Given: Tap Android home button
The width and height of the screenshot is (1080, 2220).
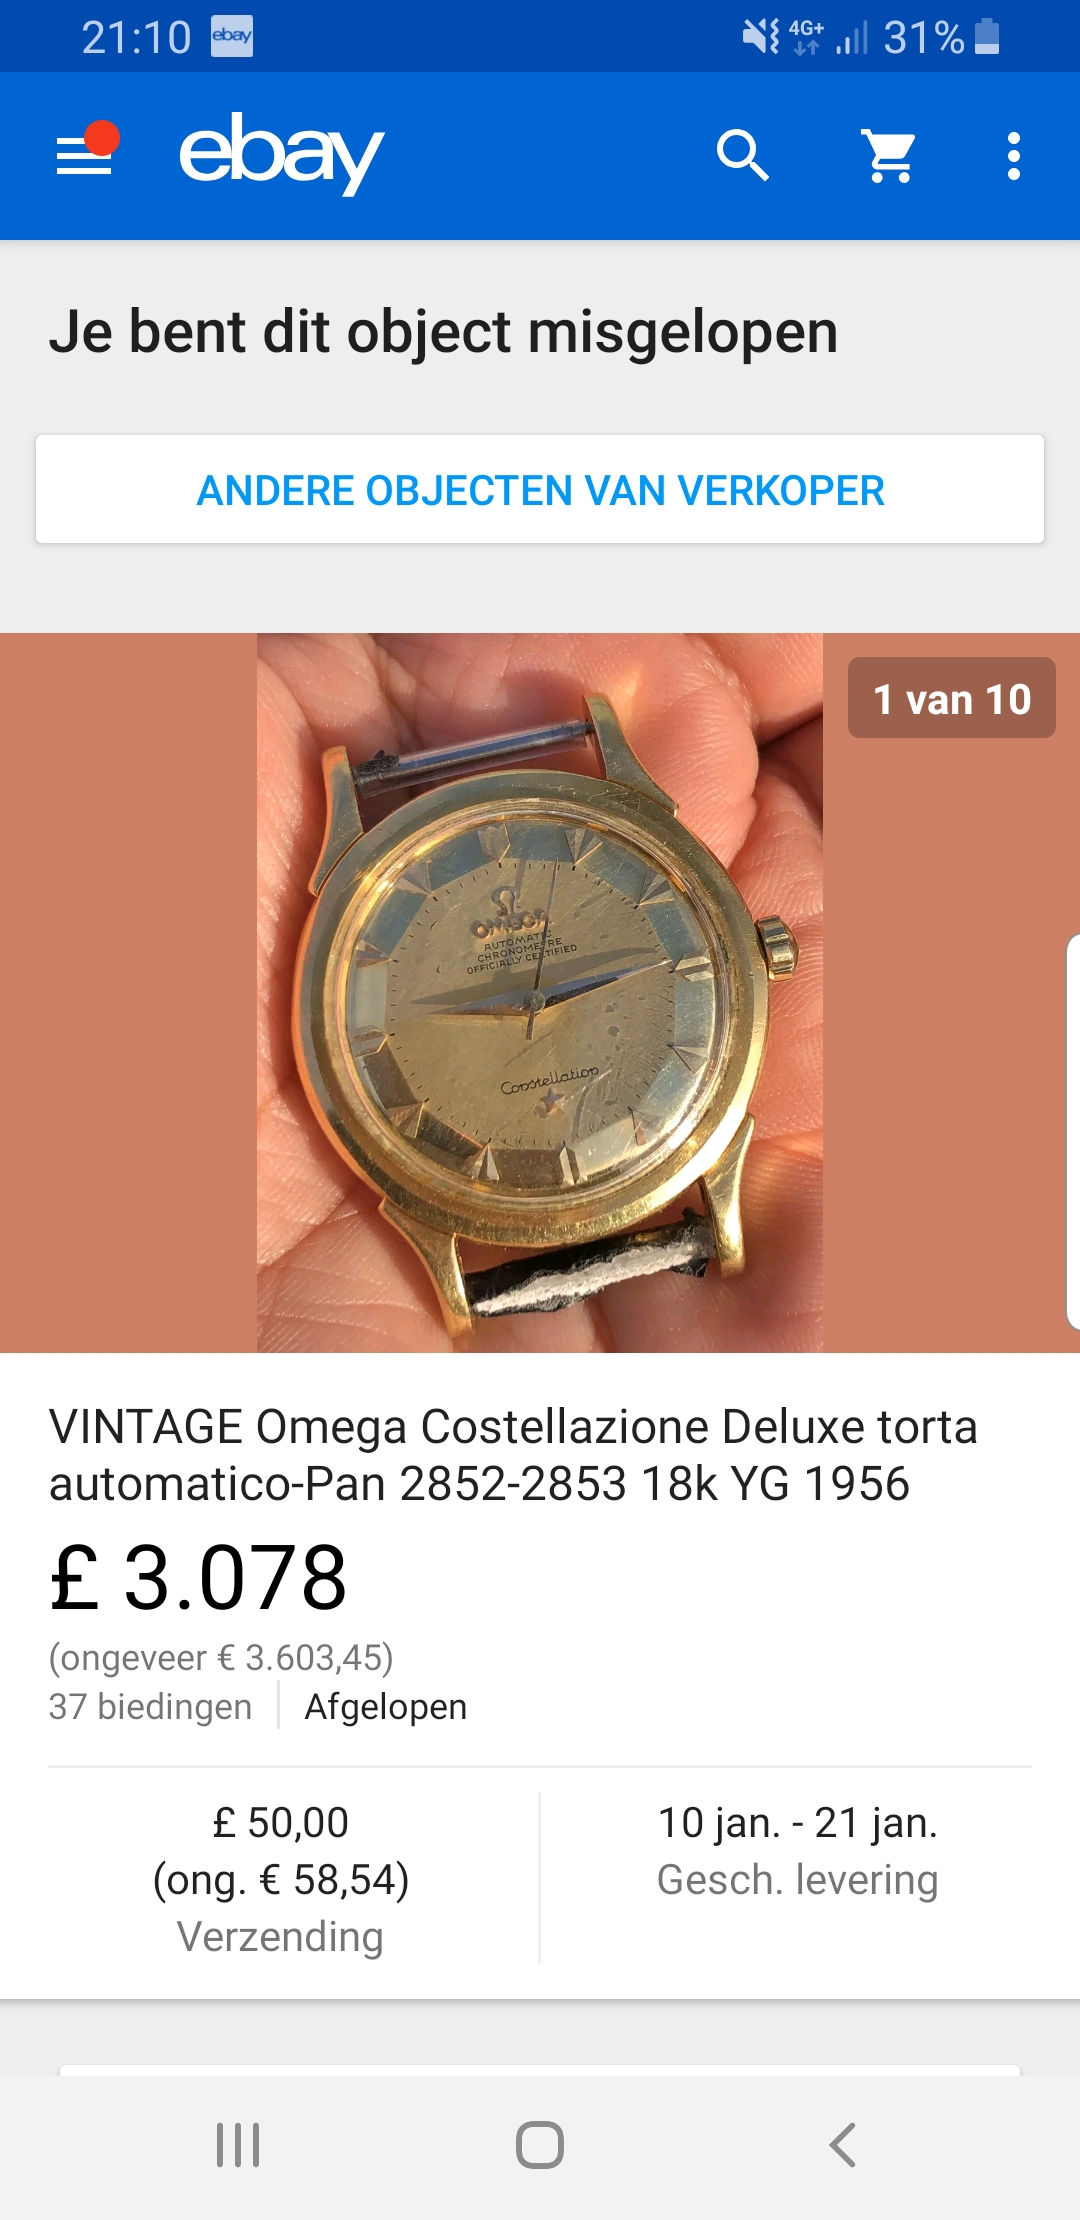Looking at the screenshot, I should coord(540,2145).
